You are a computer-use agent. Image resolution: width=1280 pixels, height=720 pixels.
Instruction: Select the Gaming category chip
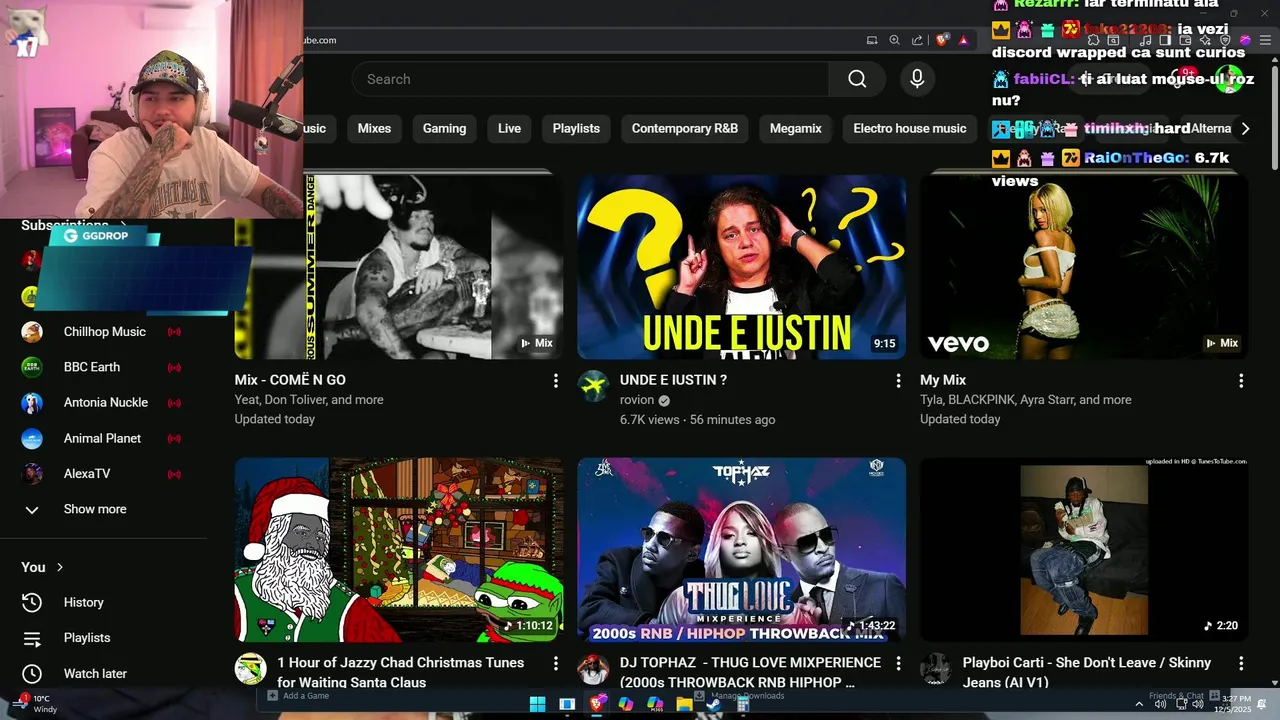click(444, 128)
